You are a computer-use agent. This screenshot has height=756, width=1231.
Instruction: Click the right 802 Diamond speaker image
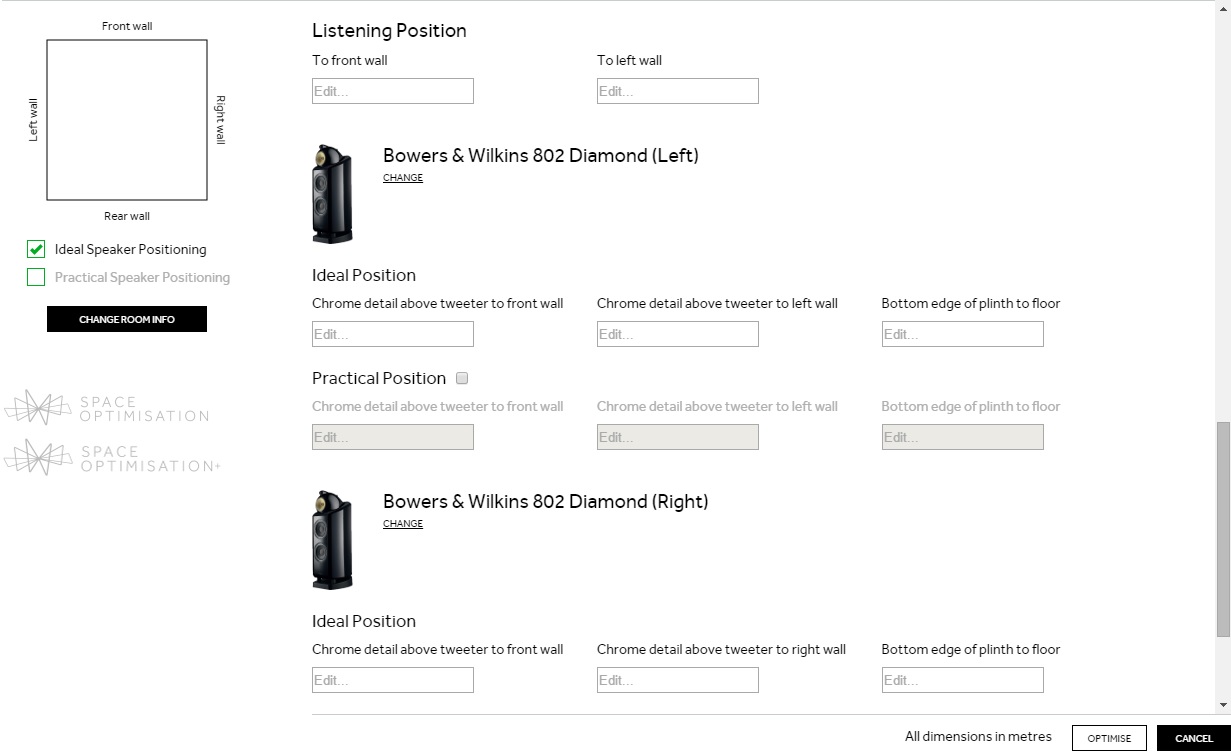pos(332,540)
